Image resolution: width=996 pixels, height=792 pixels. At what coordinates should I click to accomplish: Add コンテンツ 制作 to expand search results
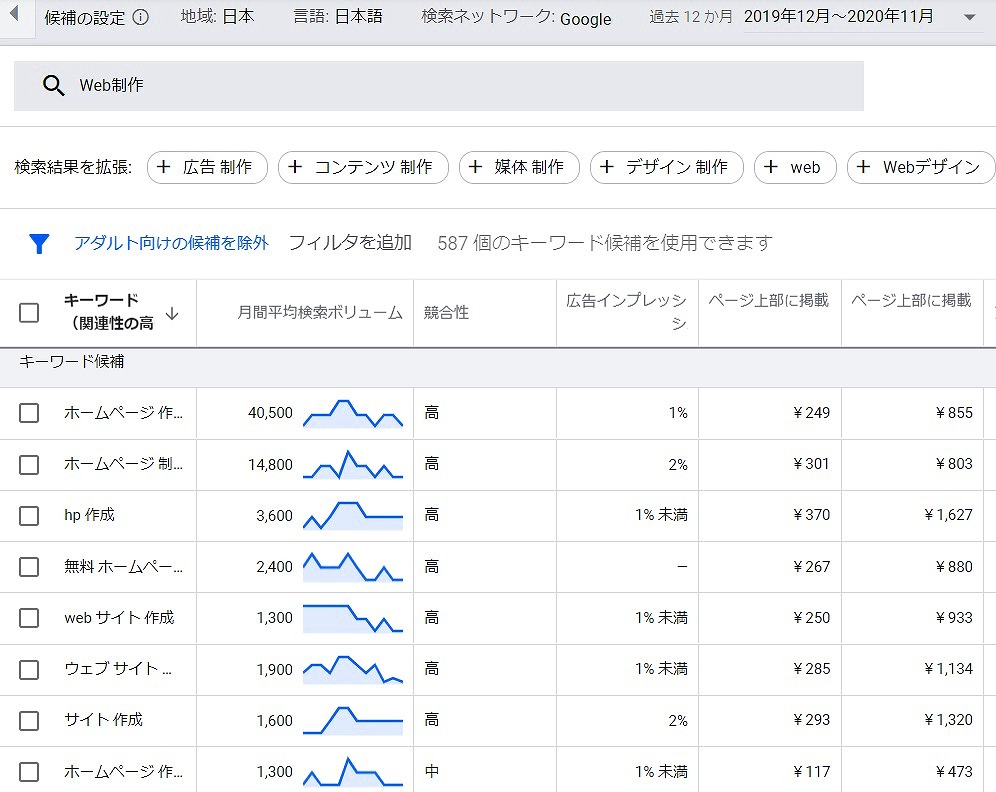pyautogui.click(x=362, y=167)
